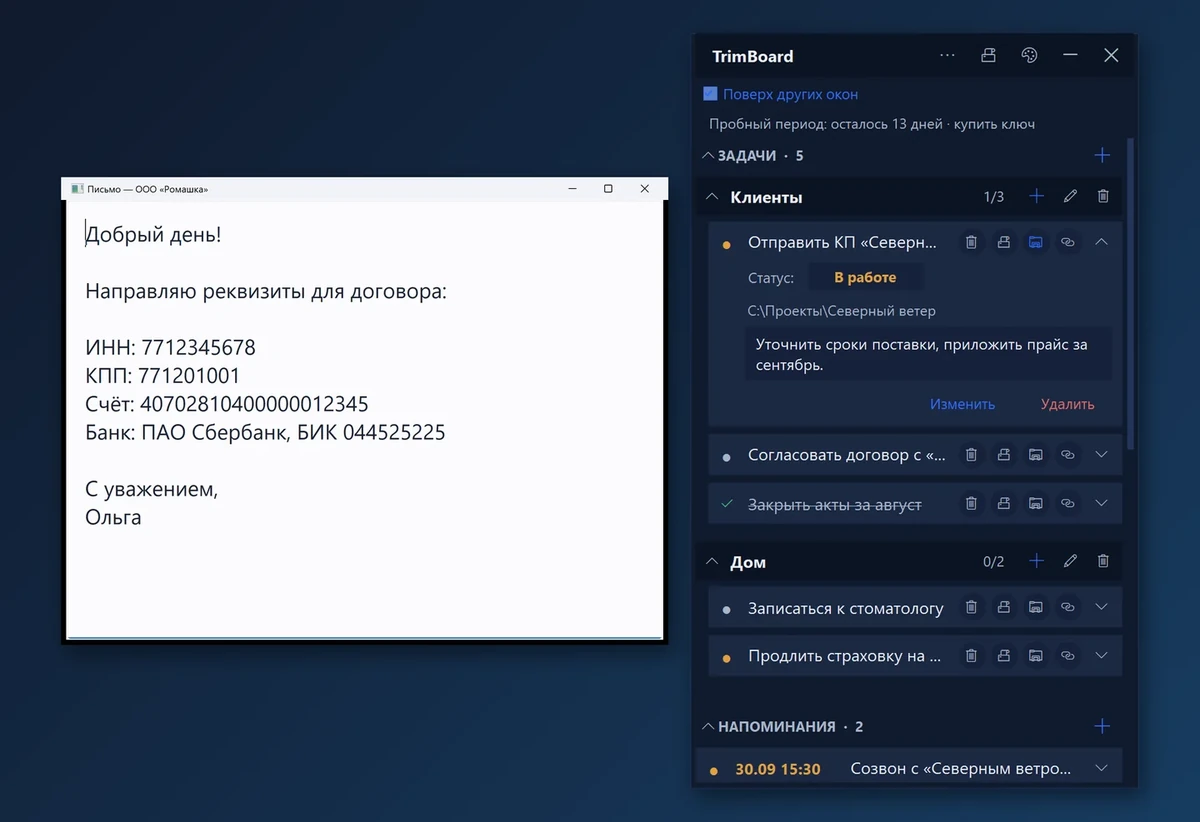Expand the Закрыть акты за август task

tap(1101, 504)
